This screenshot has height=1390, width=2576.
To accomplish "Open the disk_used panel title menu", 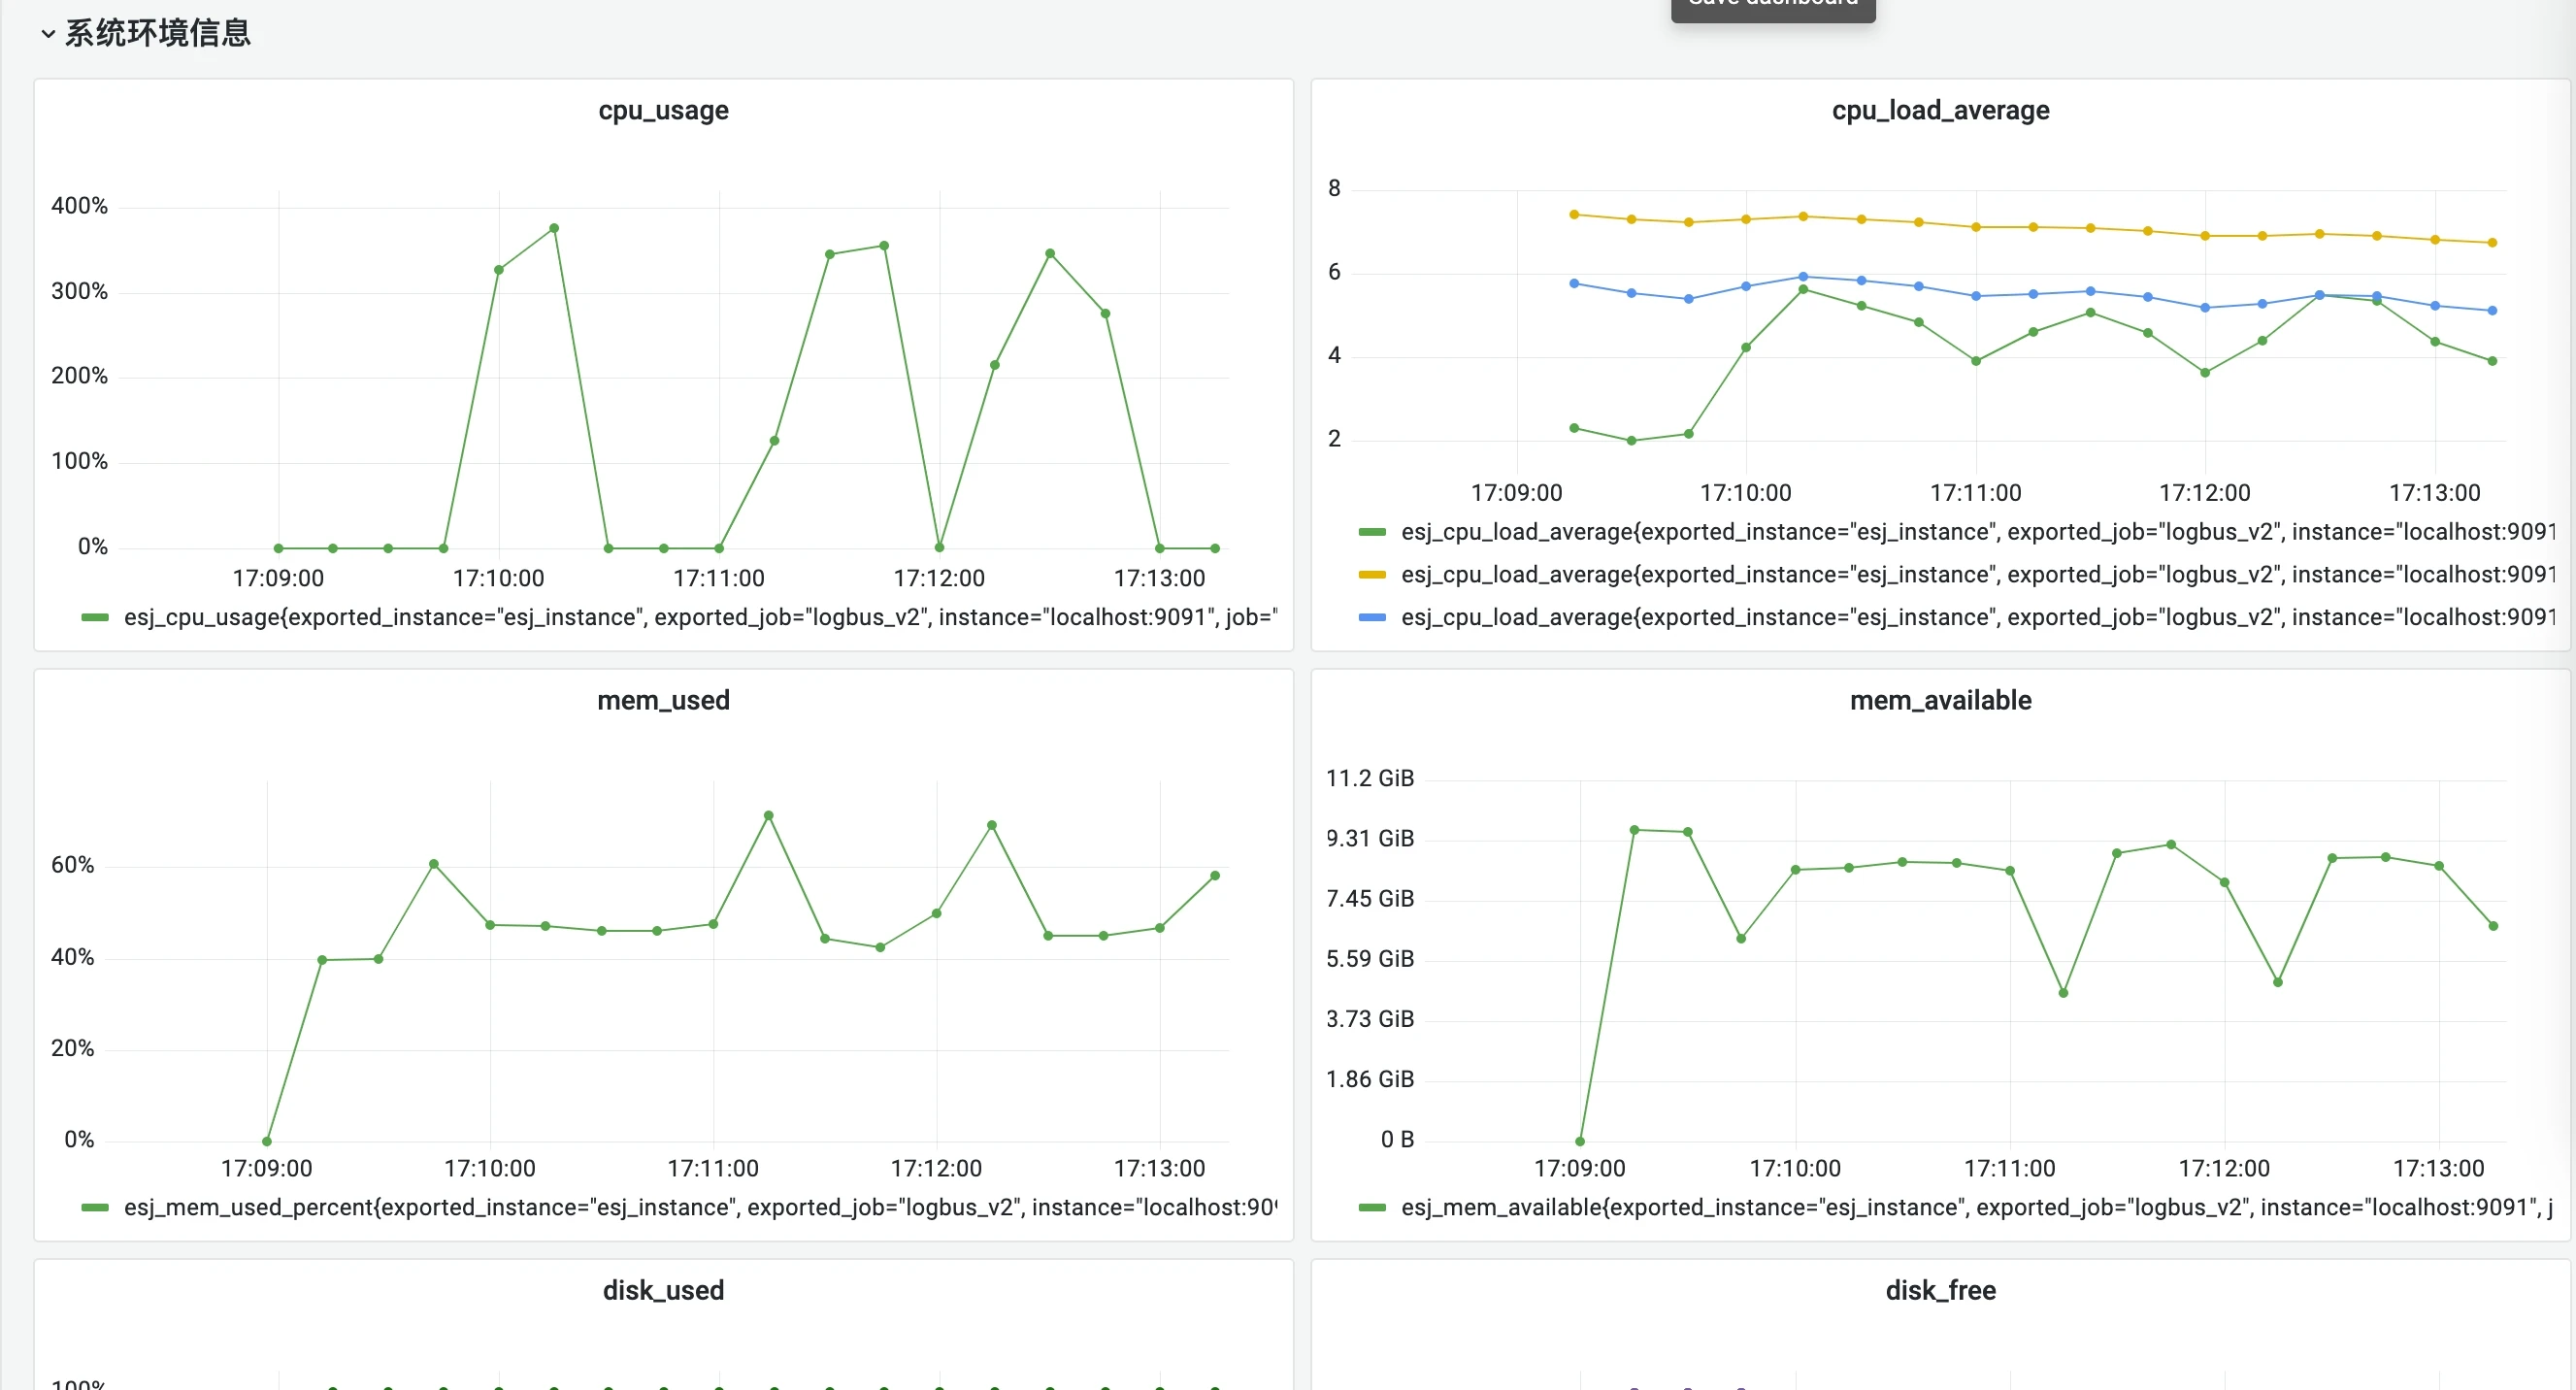I will click(x=663, y=1290).
